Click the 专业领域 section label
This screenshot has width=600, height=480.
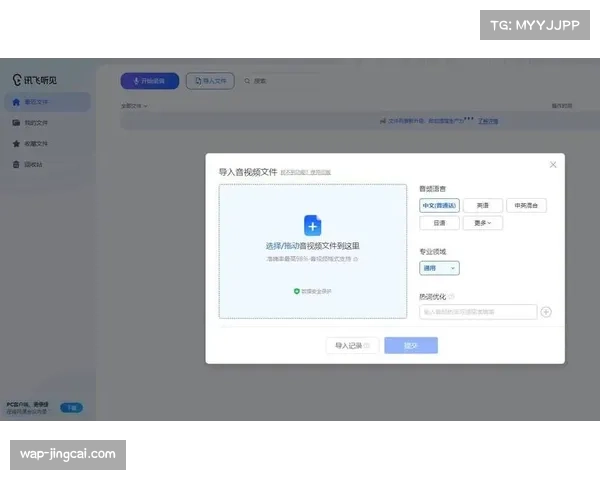coord(432,251)
